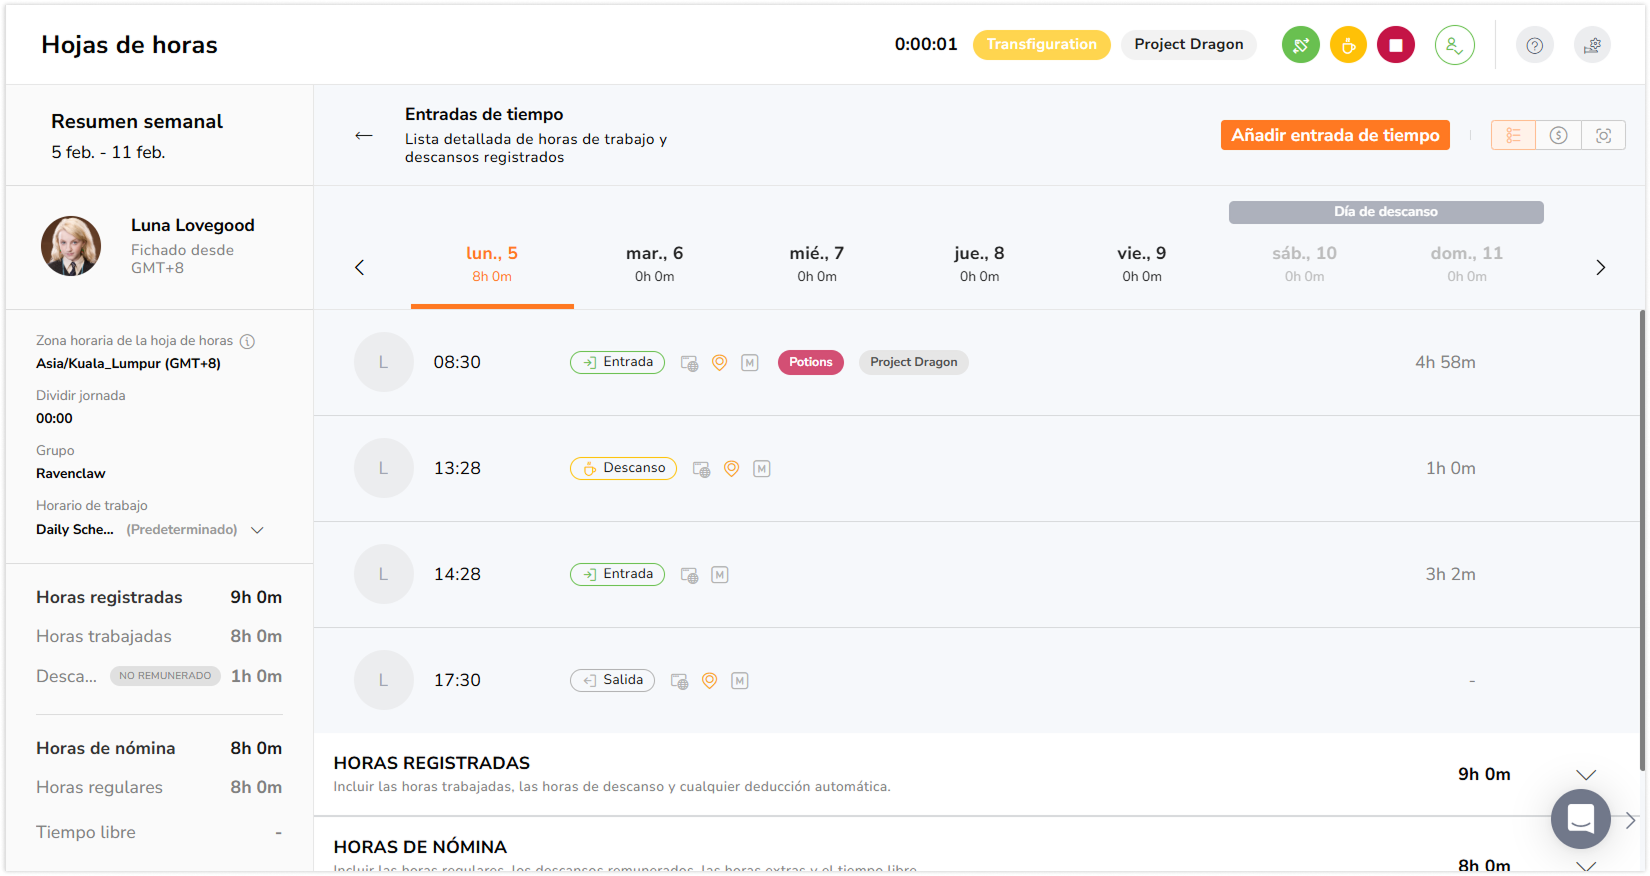
Task: Click the green switch activity tag icon
Action: [x=1300, y=45]
